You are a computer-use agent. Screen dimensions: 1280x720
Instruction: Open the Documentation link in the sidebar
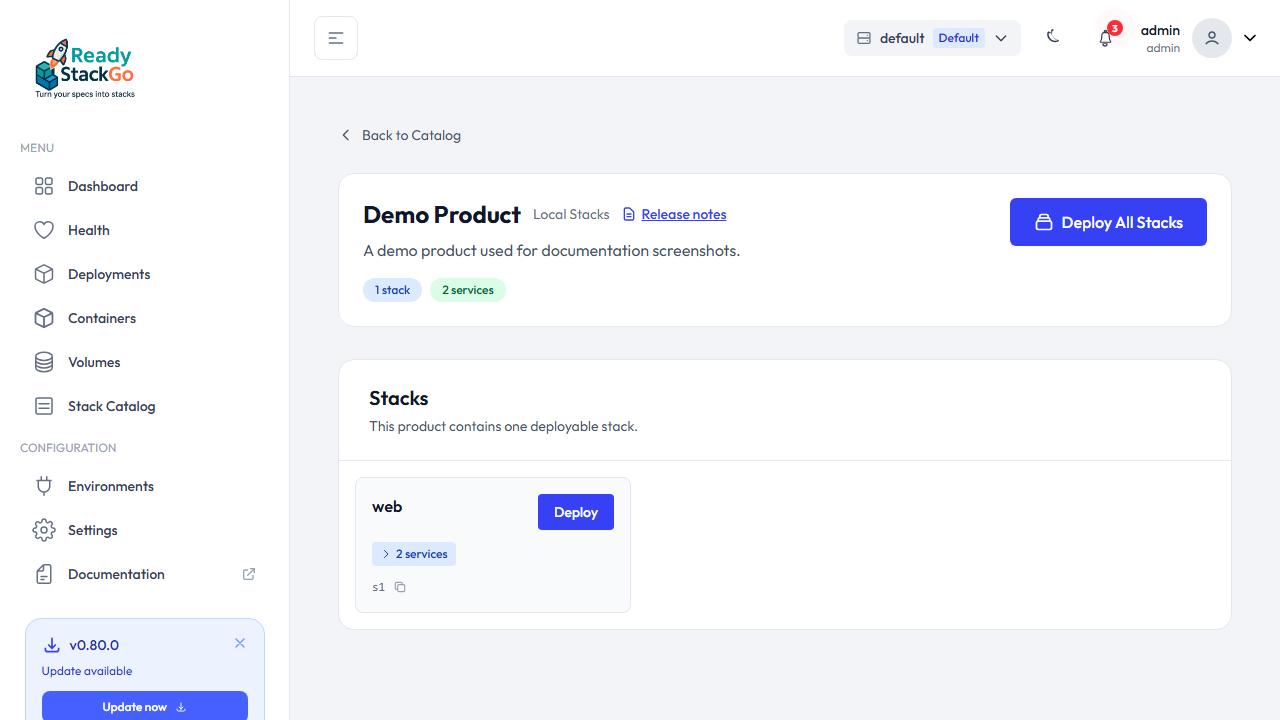point(145,574)
